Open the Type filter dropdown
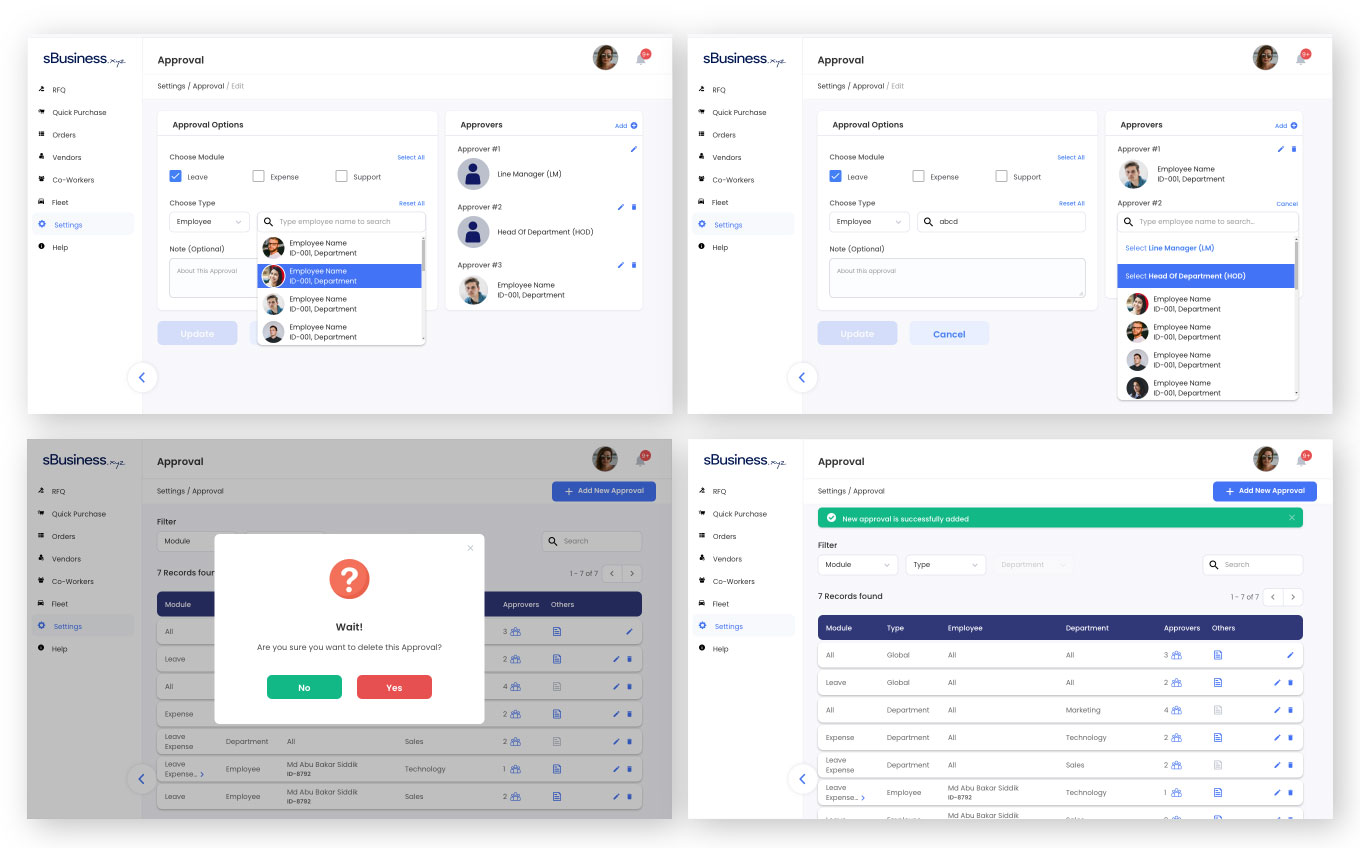The image size is (1360, 848). point(945,565)
